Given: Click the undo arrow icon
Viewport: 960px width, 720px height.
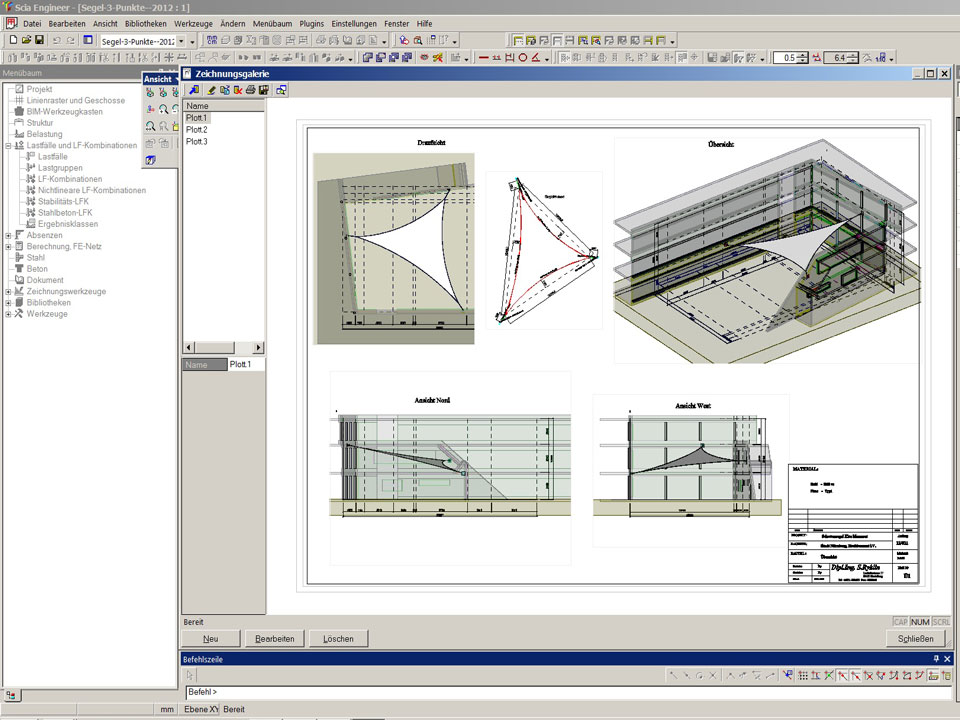Looking at the screenshot, I should 57,40.
